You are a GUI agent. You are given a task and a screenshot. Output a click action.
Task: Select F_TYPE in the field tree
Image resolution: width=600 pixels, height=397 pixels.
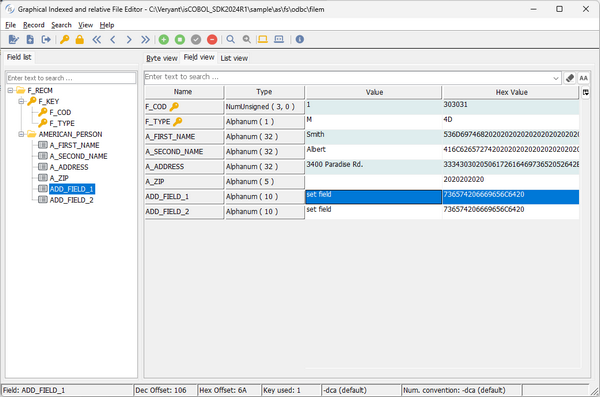click(62, 123)
